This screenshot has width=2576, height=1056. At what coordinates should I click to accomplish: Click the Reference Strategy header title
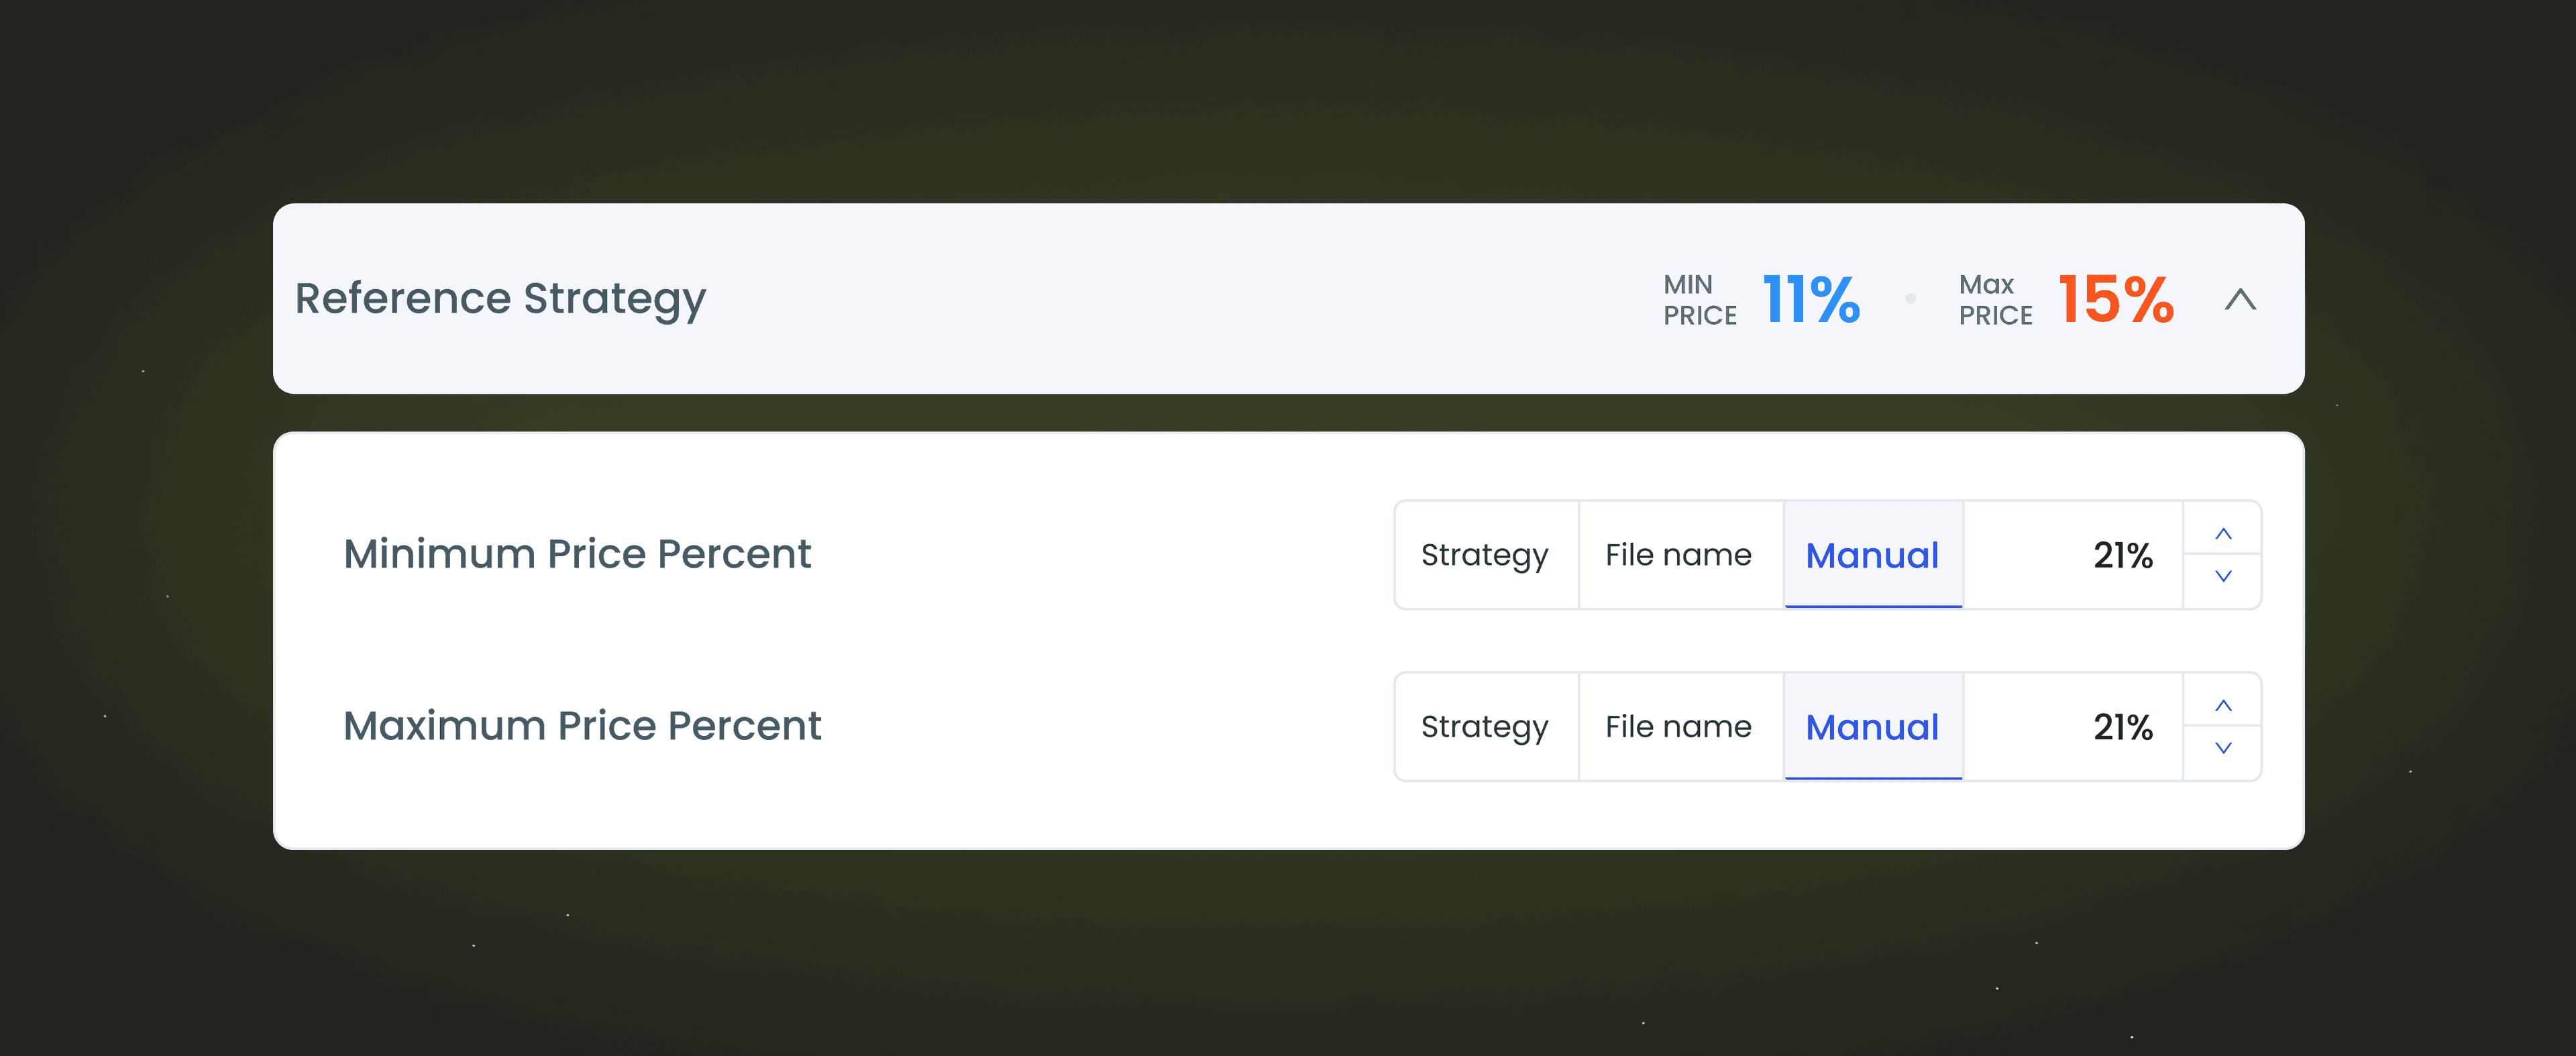pos(500,299)
